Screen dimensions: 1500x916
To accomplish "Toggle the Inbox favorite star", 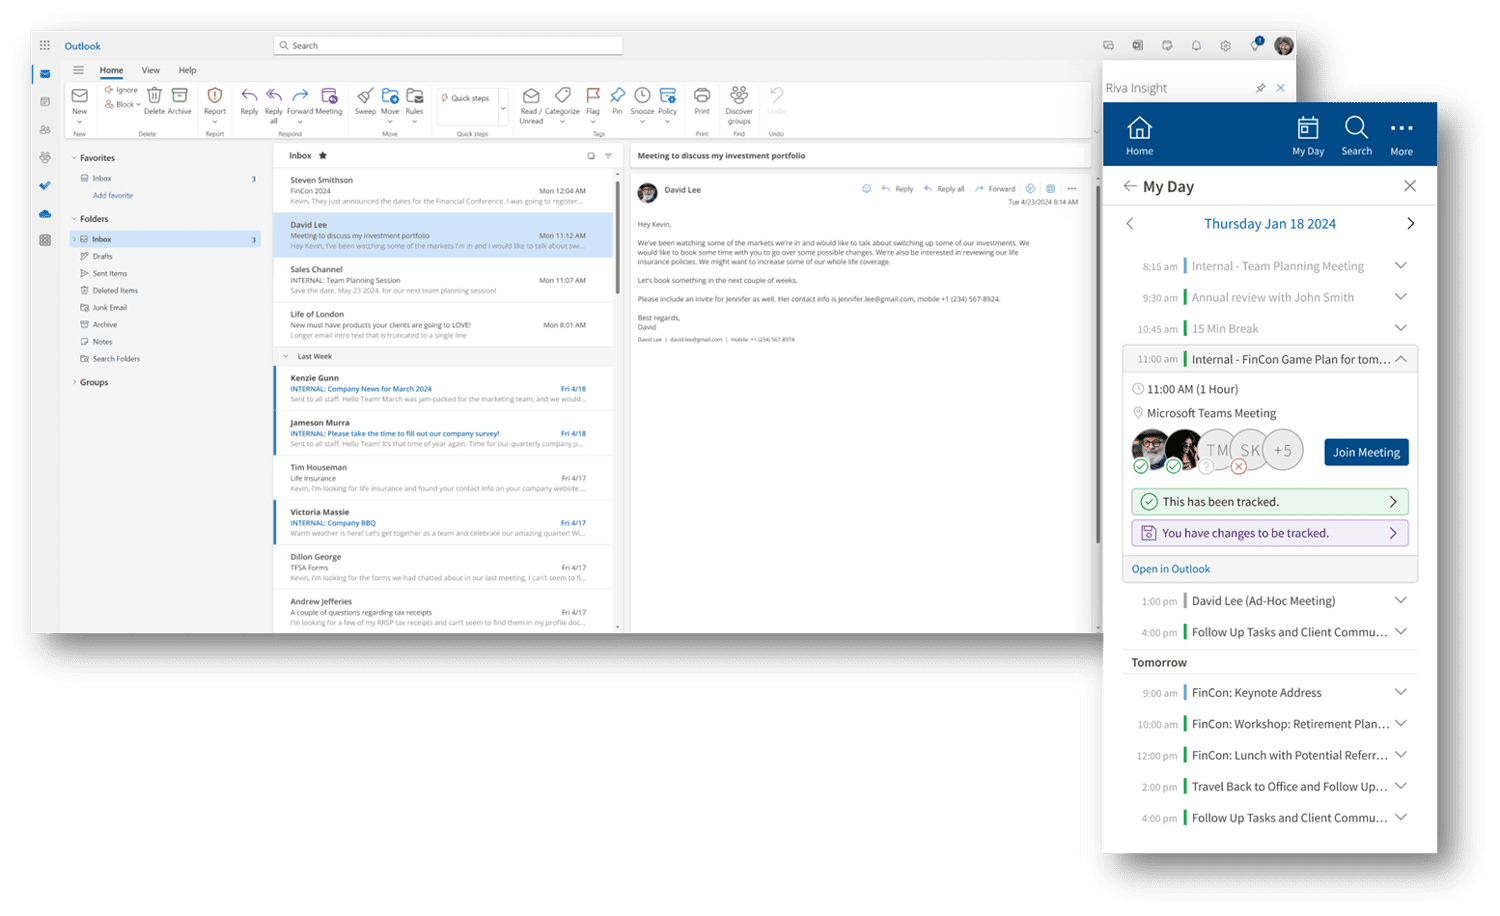I will (323, 156).
